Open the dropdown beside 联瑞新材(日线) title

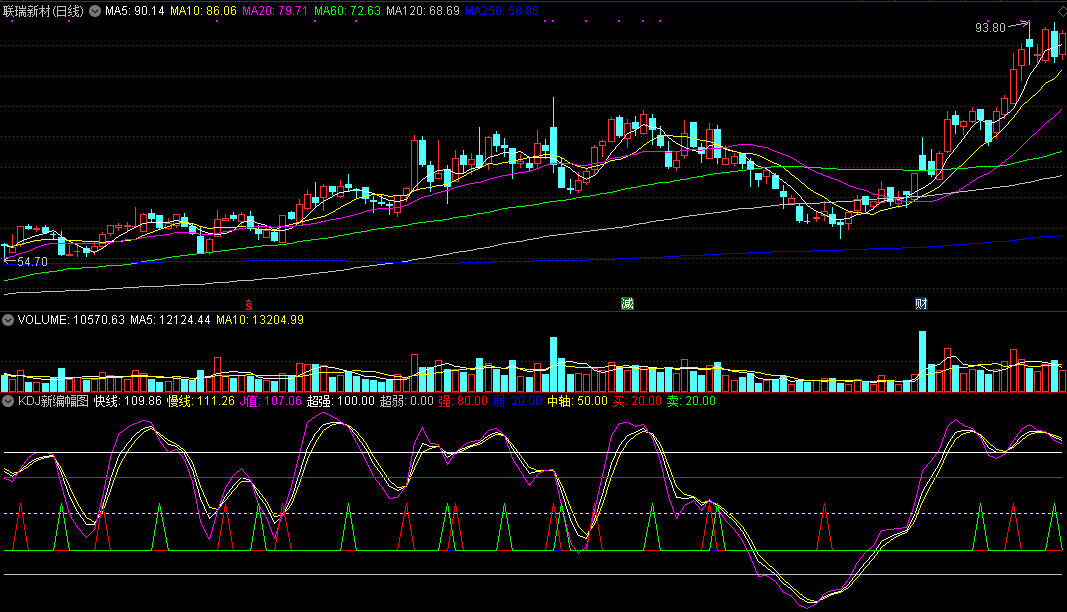[x=95, y=11]
